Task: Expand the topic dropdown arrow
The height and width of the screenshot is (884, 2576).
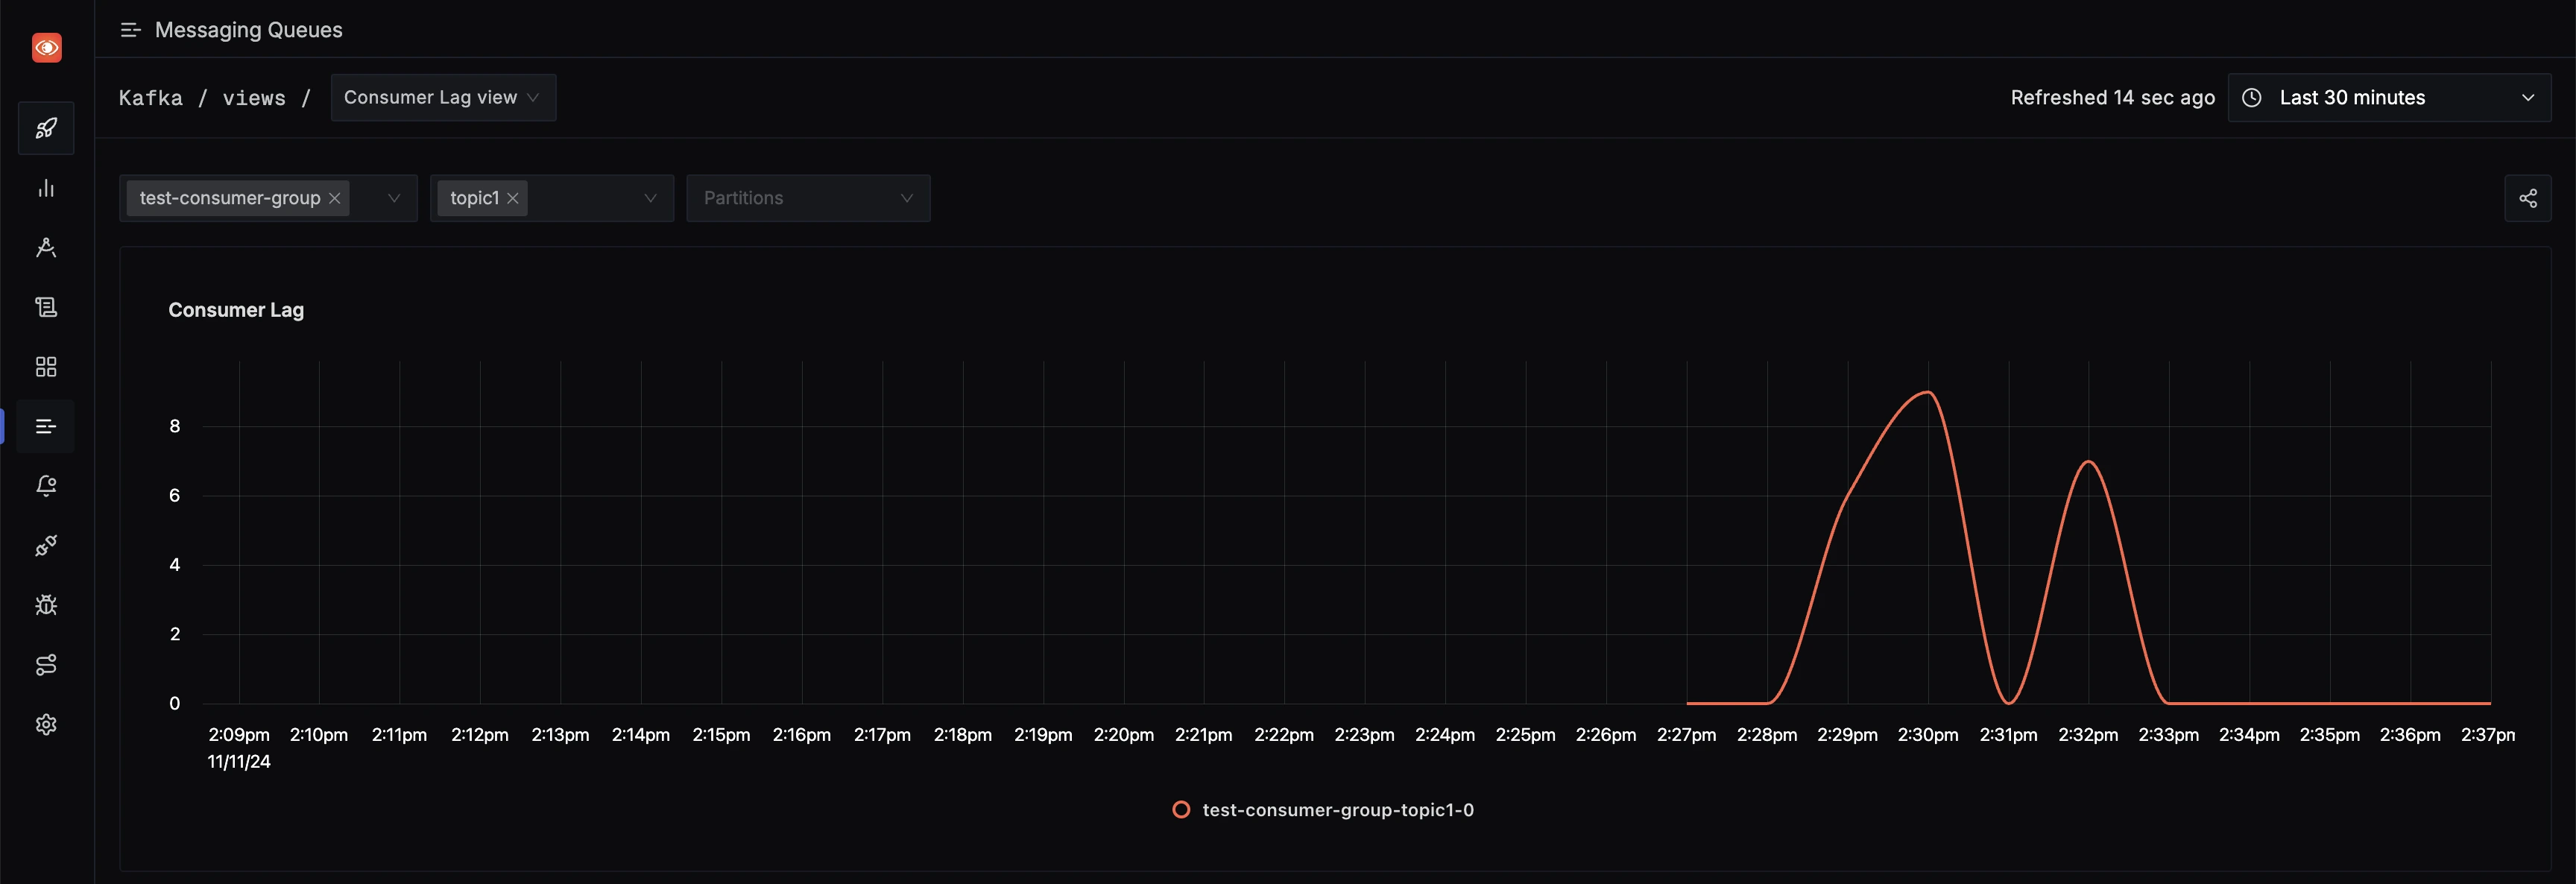Action: pyautogui.click(x=650, y=198)
